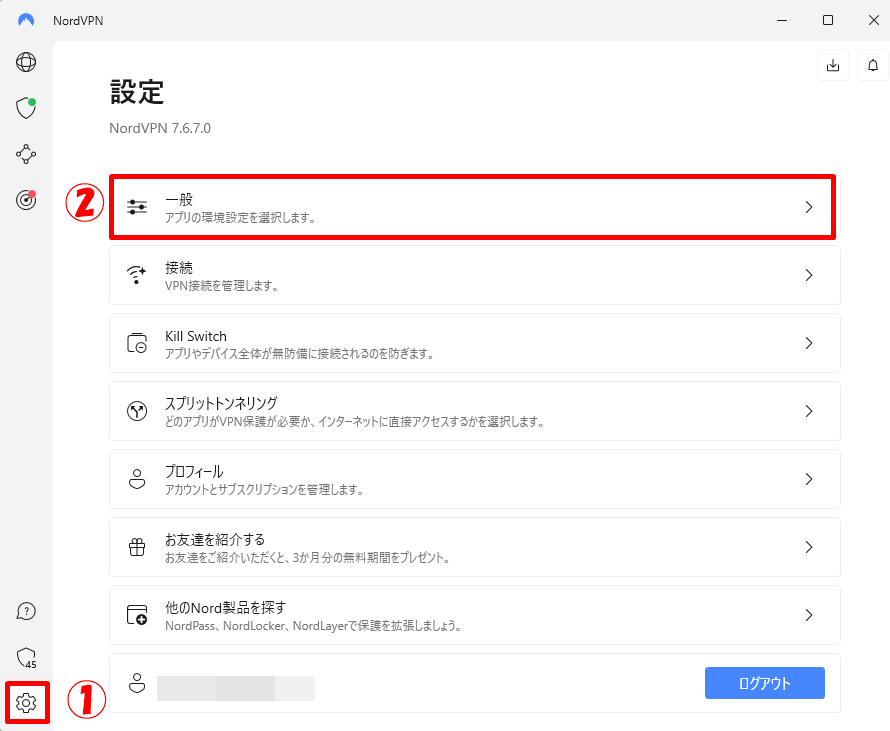Click the ログアウト button
890x731 pixels.
765,683
